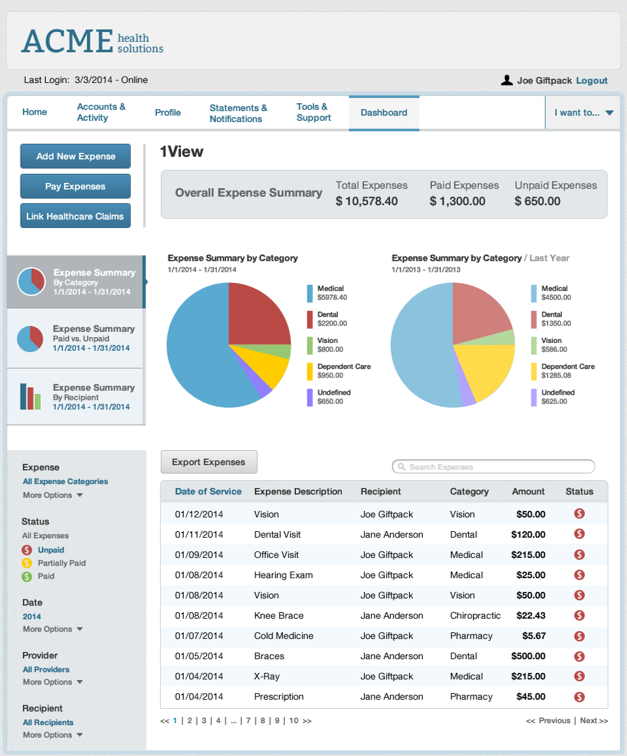Expand More Options under Expense filter
Screen dimensions: 627x756
[52, 495]
